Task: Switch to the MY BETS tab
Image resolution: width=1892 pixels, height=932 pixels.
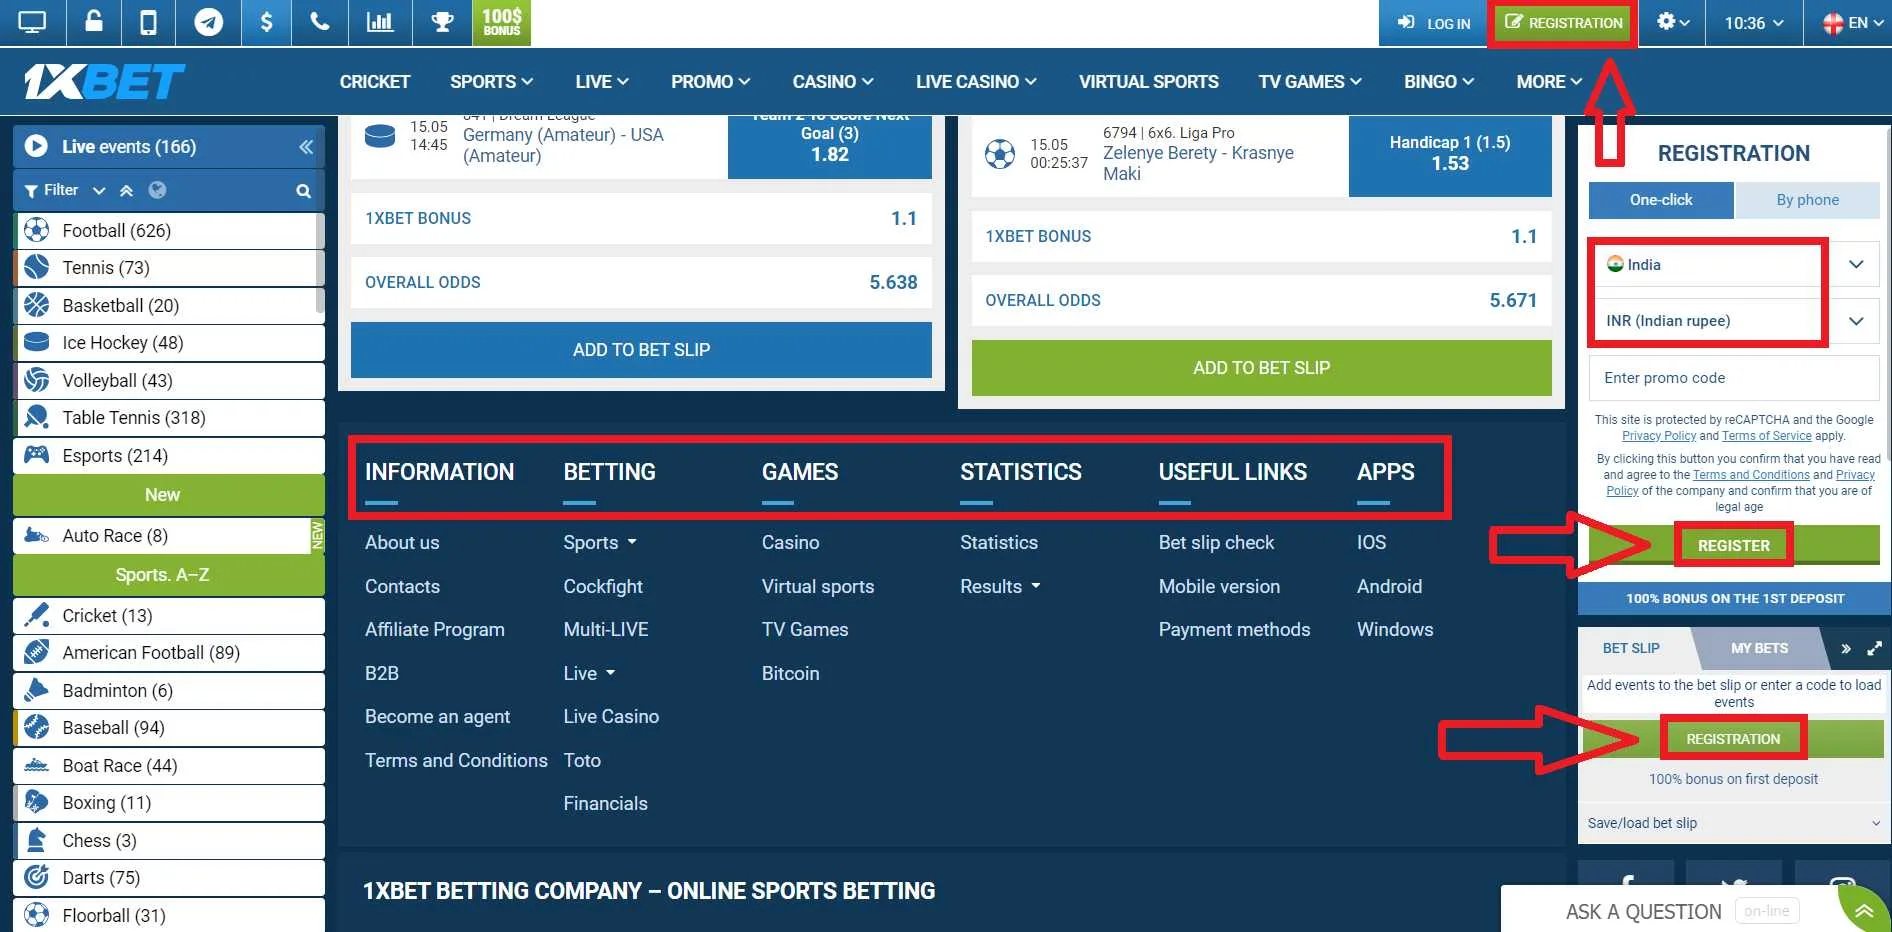Action: (x=1759, y=648)
